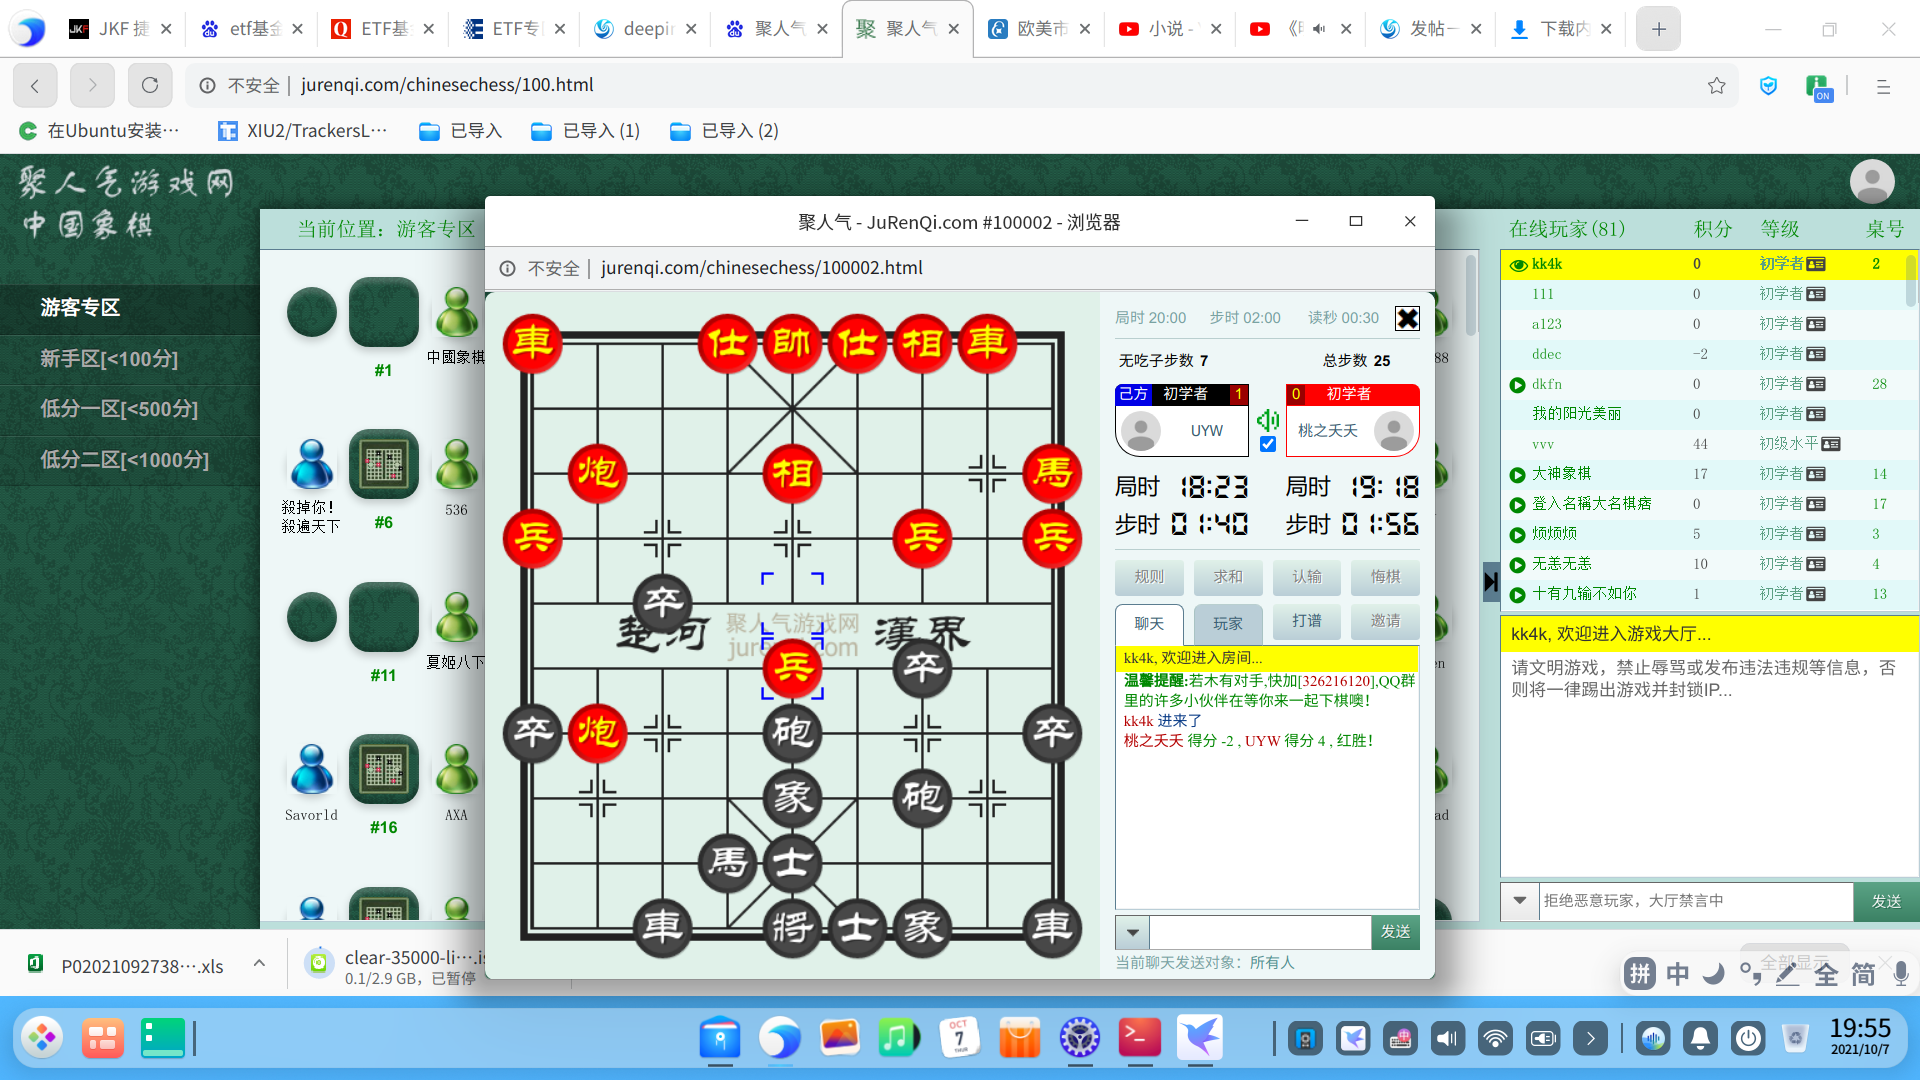Expand the lobby chat dropdown arrow
Viewport: 1920px width, 1080px height.
[x=1519, y=901]
